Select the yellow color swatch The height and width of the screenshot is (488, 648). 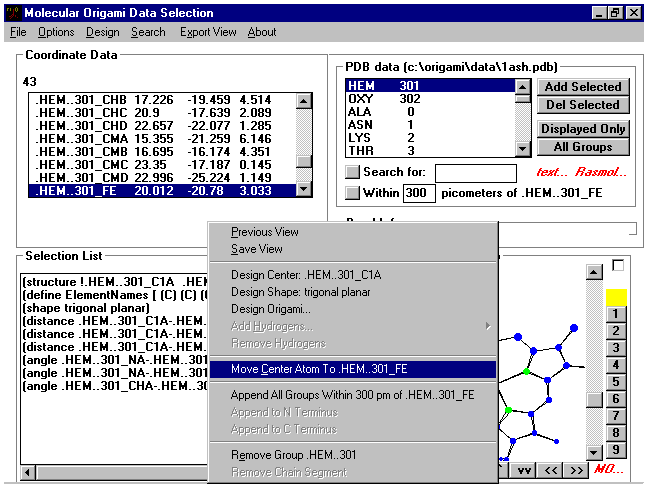(616, 297)
